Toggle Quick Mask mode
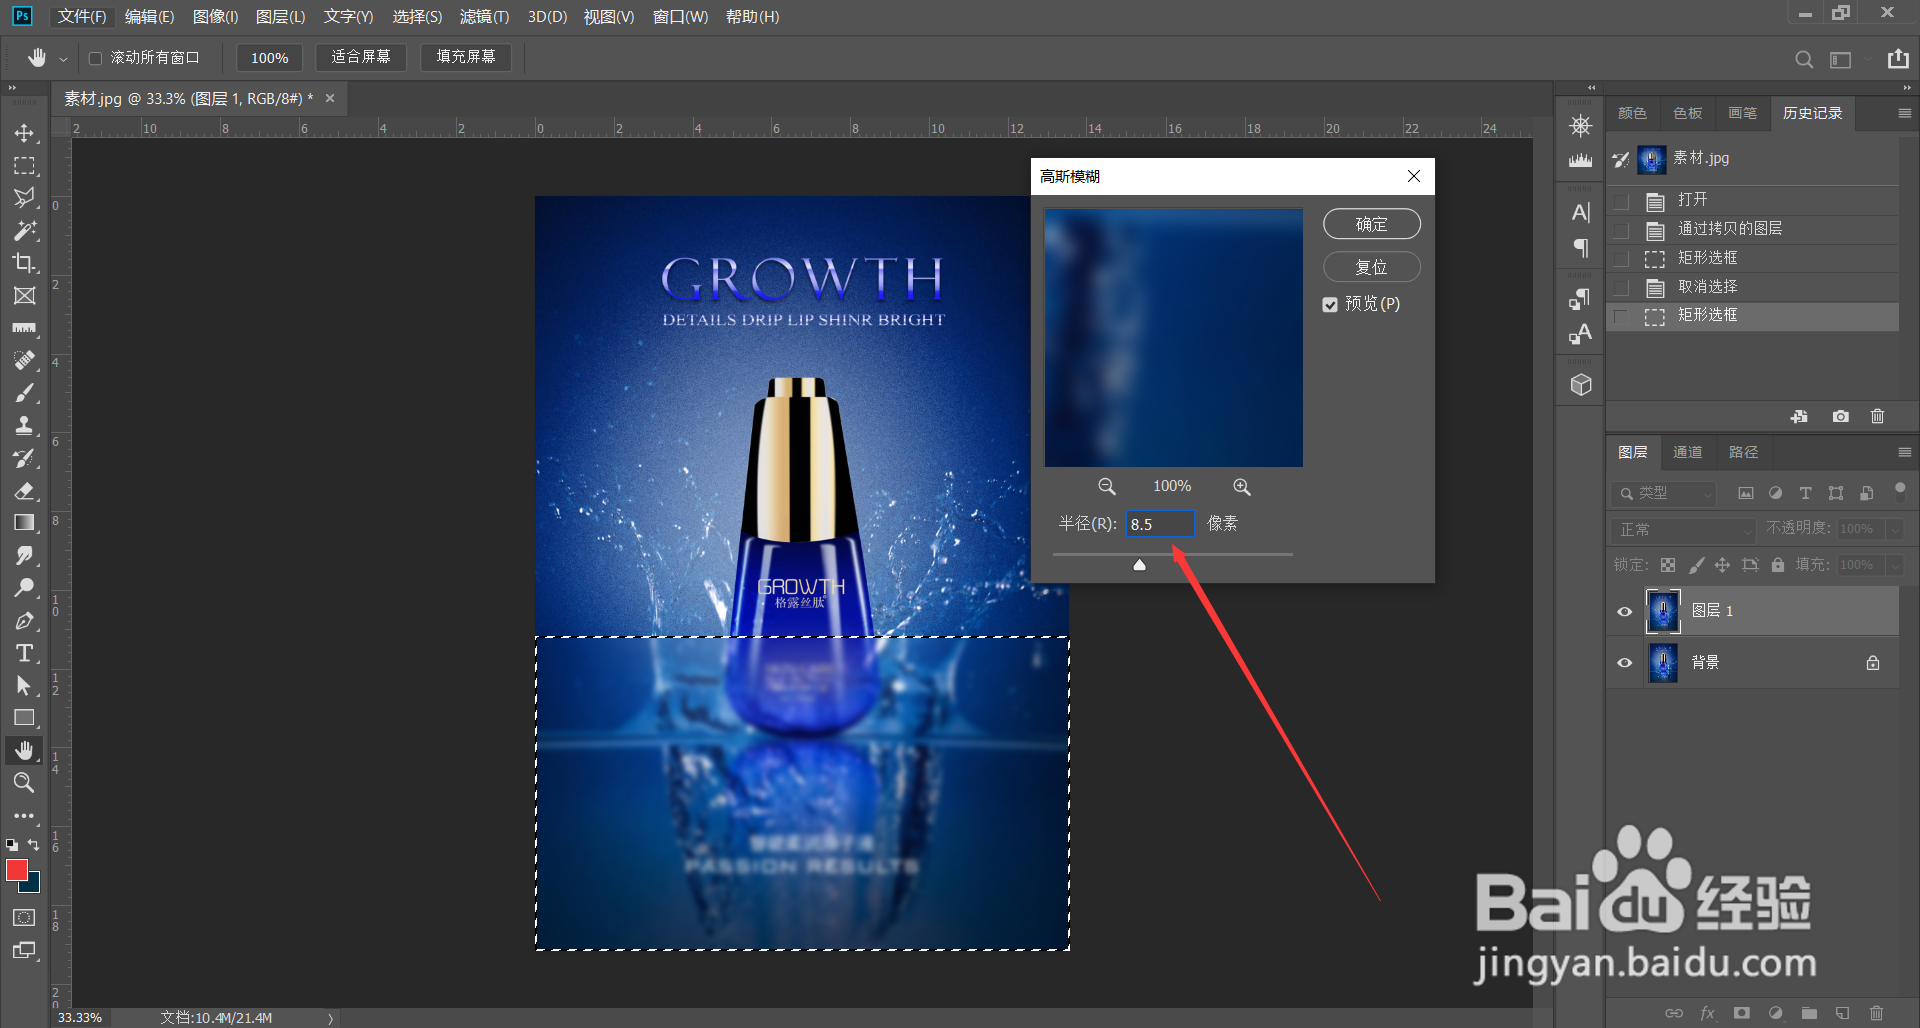Screen dimensions: 1920x1028 pos(24,918)
